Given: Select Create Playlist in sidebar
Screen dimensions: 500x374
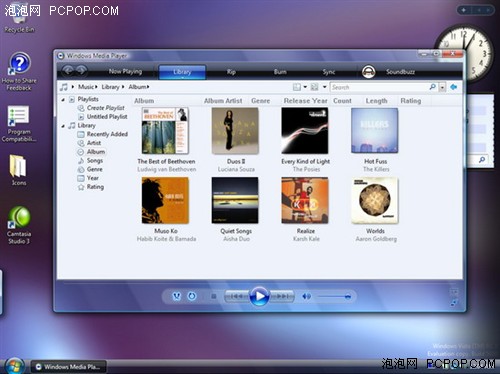Looking at the screenshot, I should point(106,108).
